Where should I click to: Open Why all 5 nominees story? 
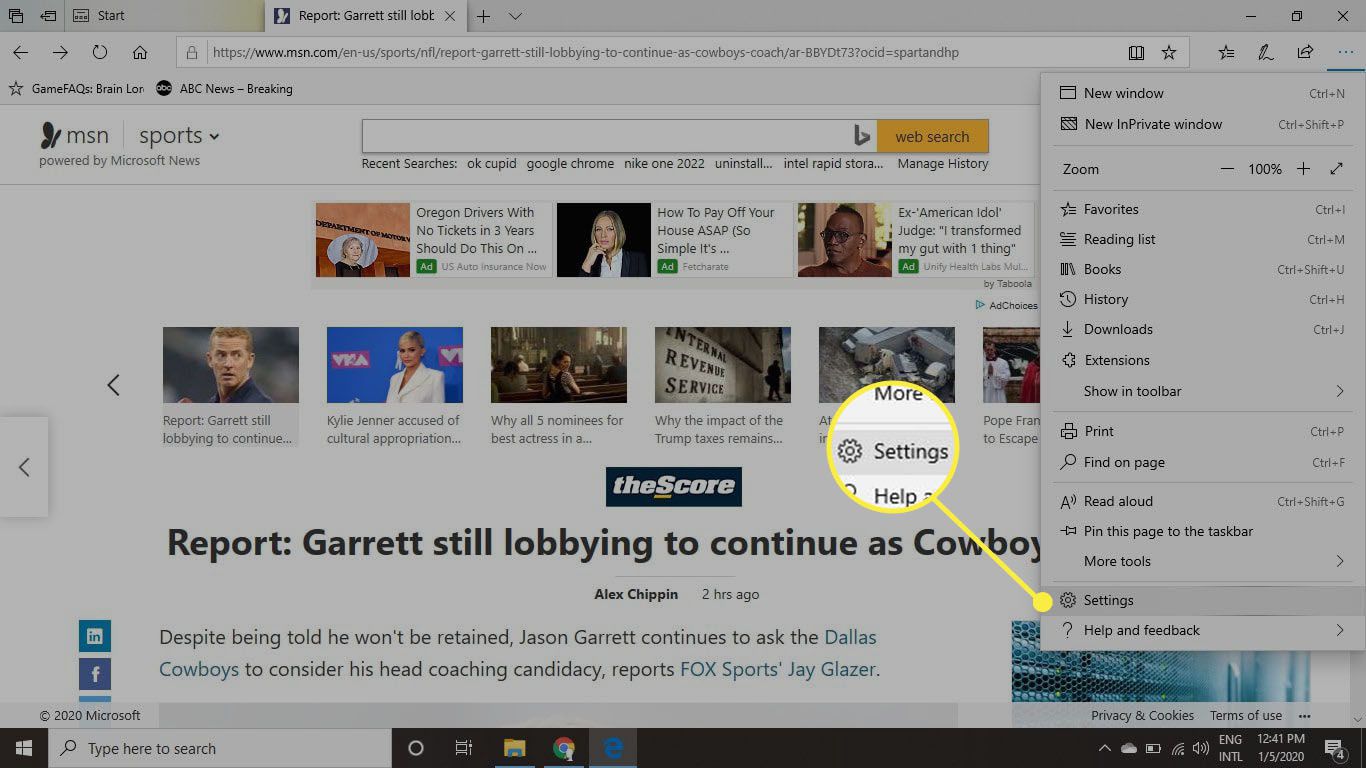click(x=559, y=386)
